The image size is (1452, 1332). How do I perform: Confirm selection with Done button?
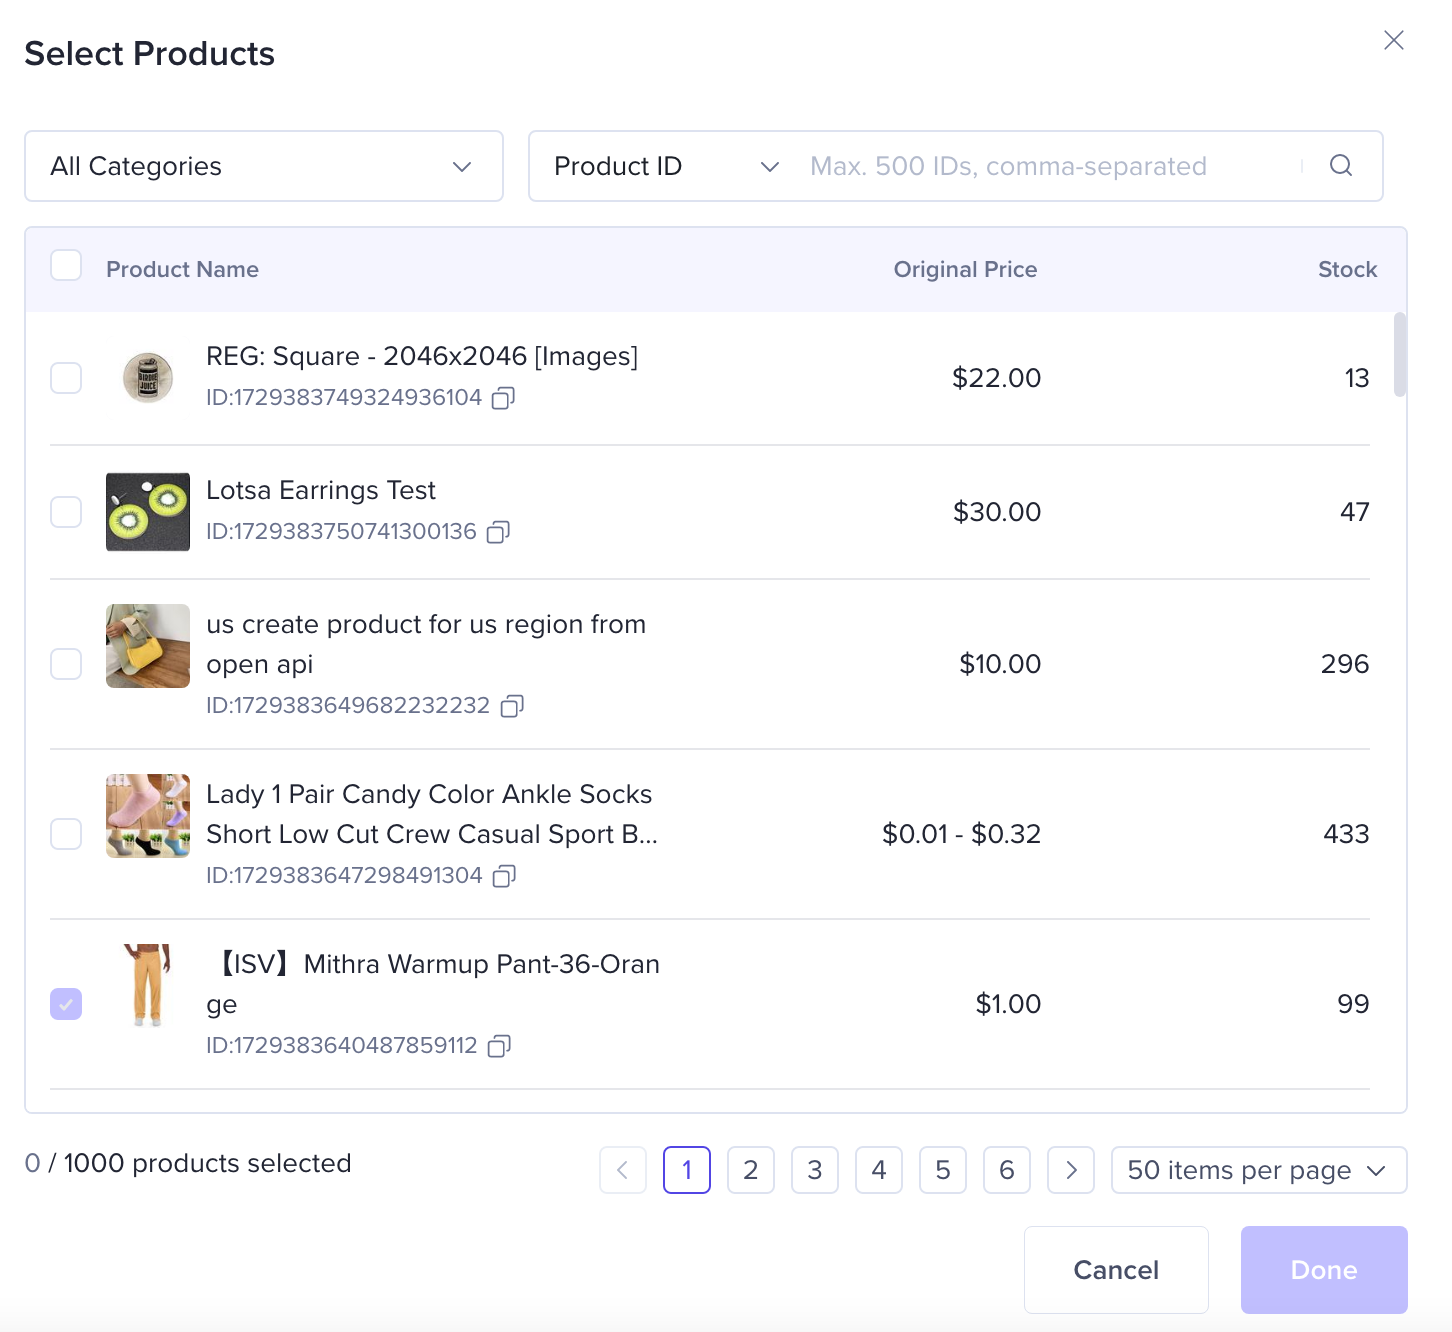click(x=1323, y=1270)
